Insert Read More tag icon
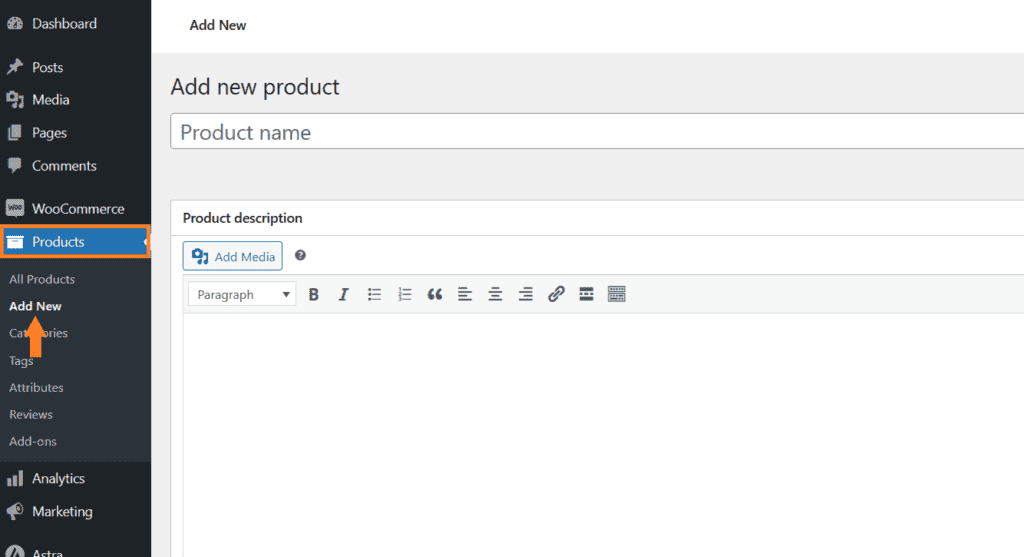The height and width of the screenshot is (557, 1024). 586,294
